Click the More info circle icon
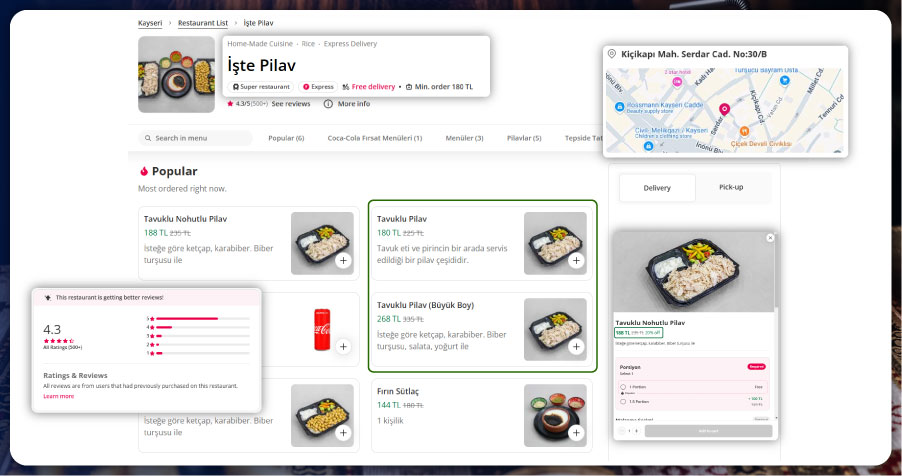Viewport: 902px width, 476px height. point(328,104)
